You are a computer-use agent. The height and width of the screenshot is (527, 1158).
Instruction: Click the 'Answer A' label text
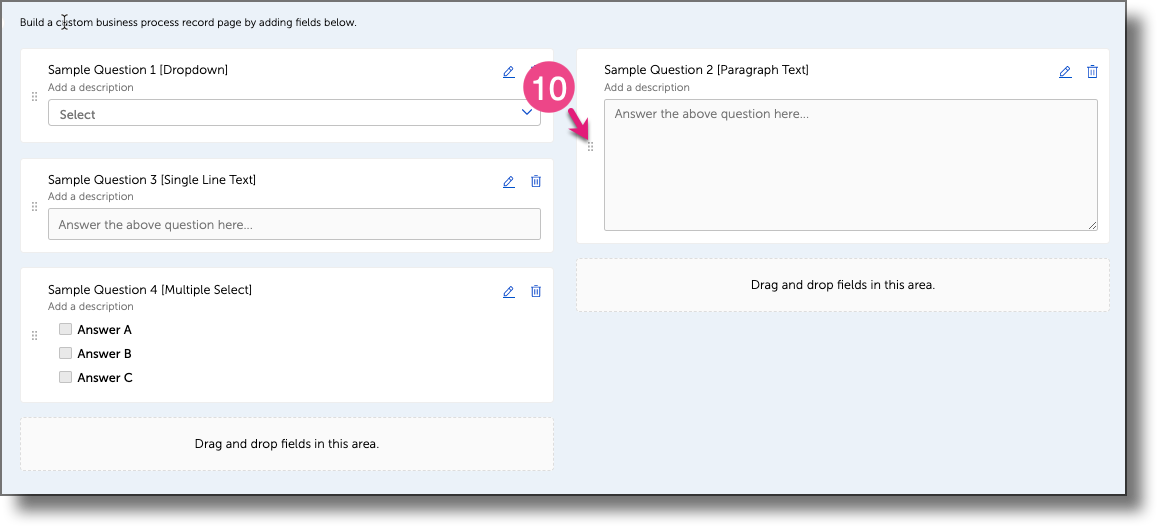(x=104, y=330)
